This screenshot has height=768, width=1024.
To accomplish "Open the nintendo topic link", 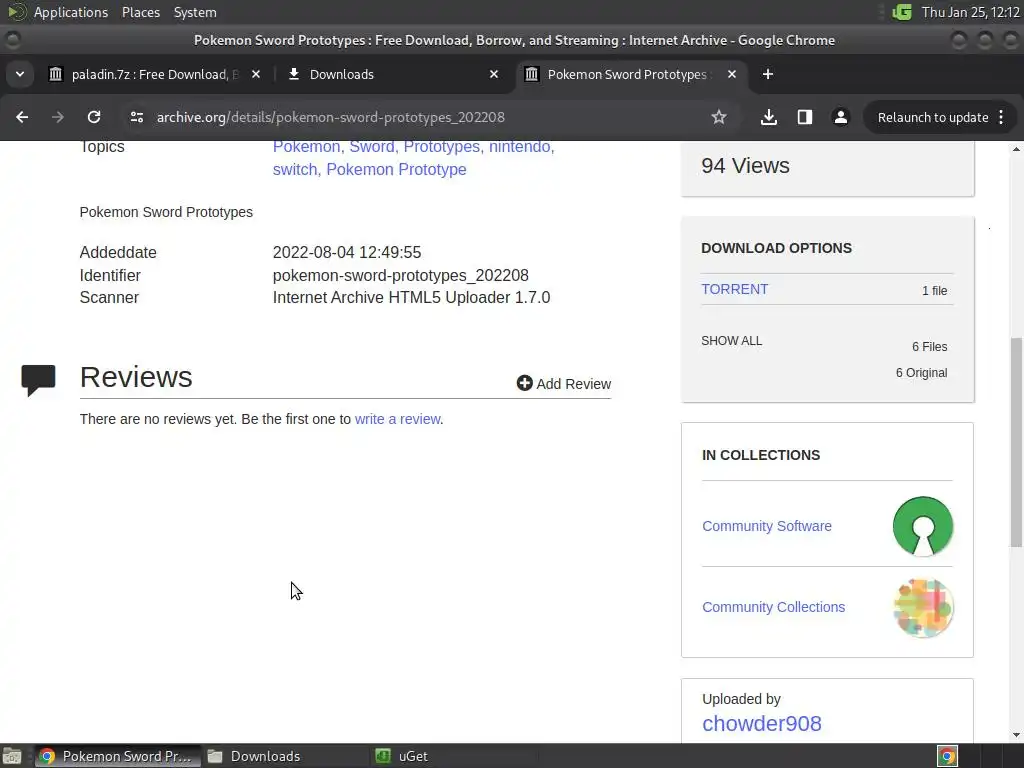I will click(521, 146).
